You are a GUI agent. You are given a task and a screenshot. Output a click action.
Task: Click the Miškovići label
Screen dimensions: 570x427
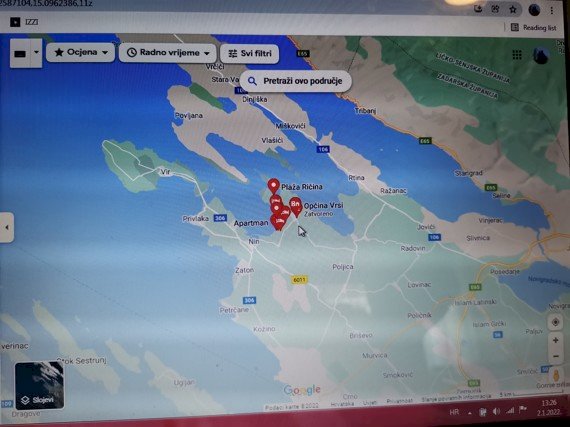290,126
